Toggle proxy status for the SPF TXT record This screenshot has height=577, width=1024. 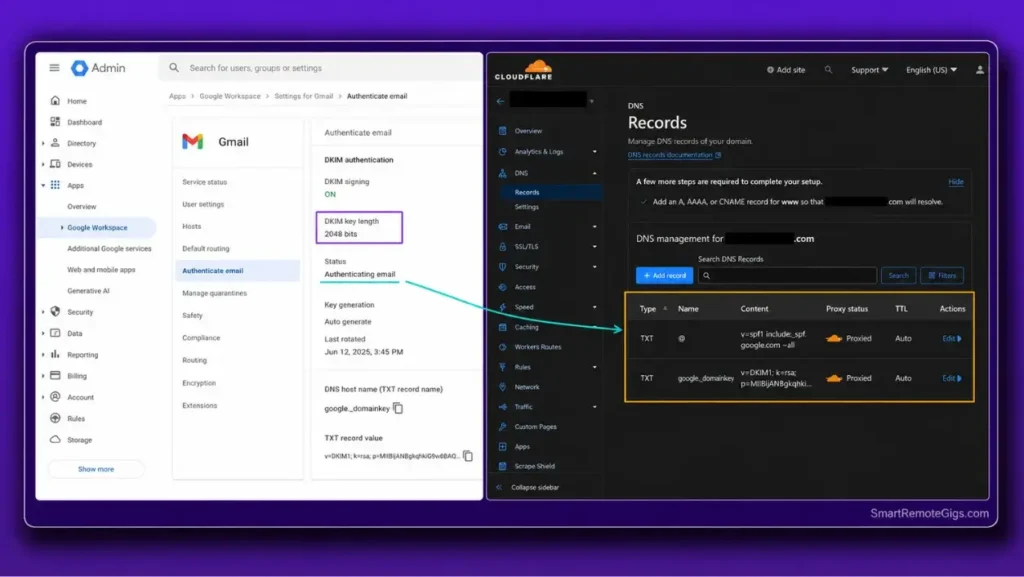tap(848, 338)
